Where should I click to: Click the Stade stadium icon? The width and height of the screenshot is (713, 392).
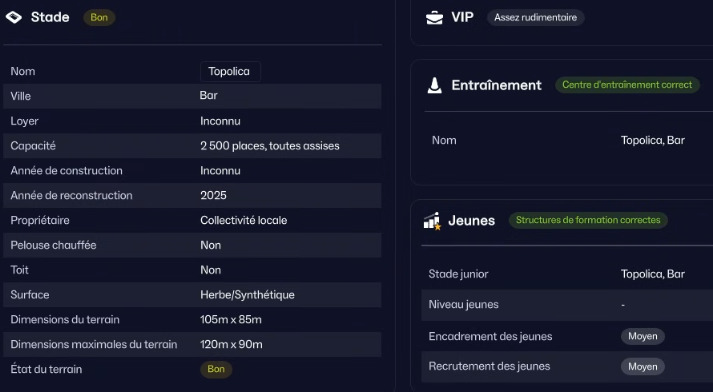click(14, 17)
